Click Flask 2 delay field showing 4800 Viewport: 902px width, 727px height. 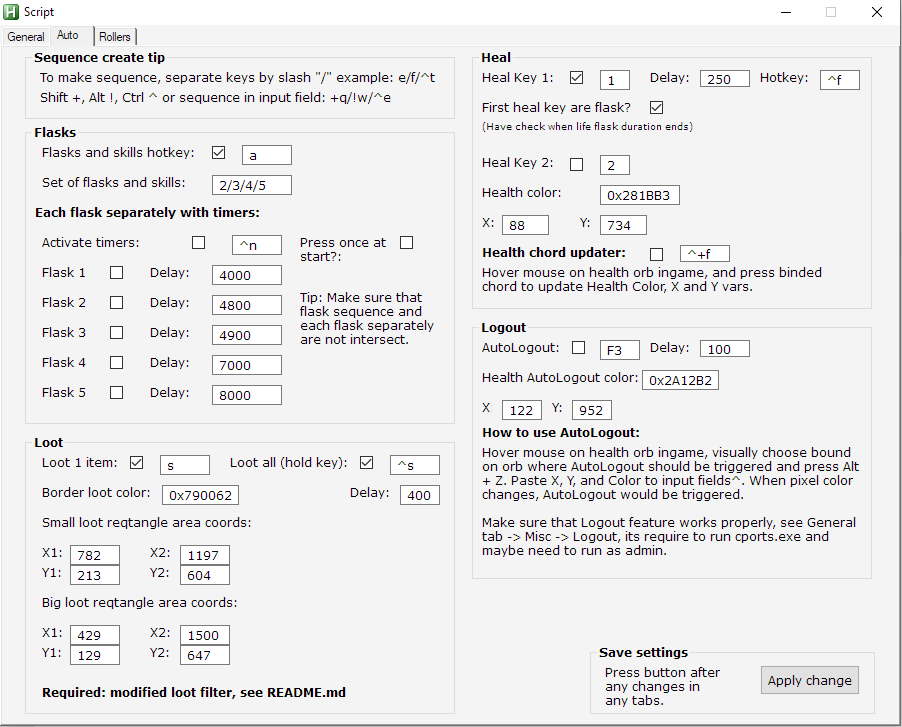[247, 305]
